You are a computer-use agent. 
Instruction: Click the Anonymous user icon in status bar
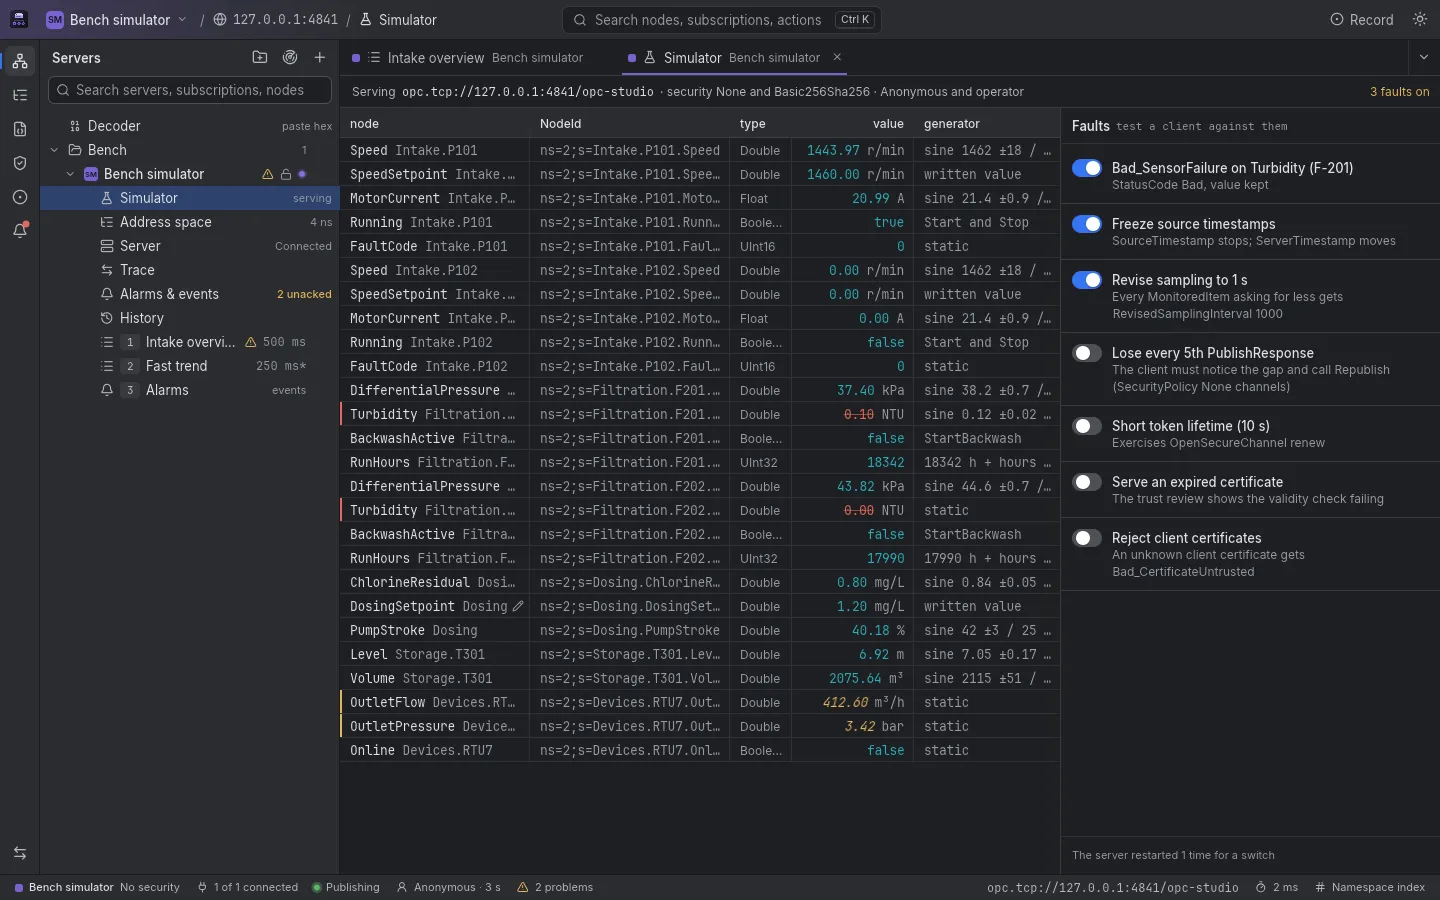[402, 887]
